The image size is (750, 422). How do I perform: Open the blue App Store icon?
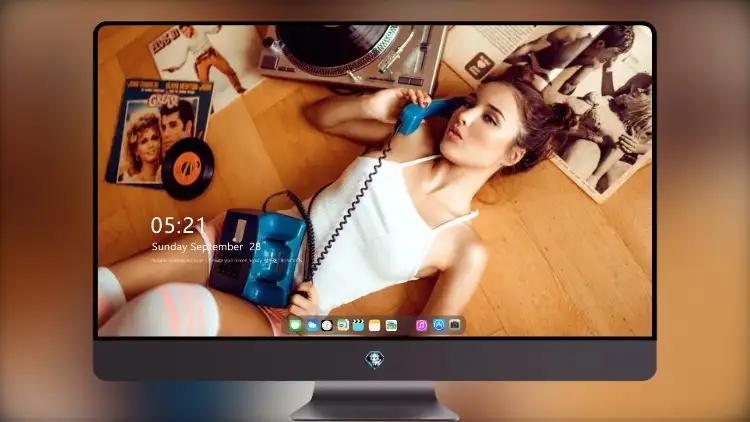pyautogui.click(x=439, y=325)
